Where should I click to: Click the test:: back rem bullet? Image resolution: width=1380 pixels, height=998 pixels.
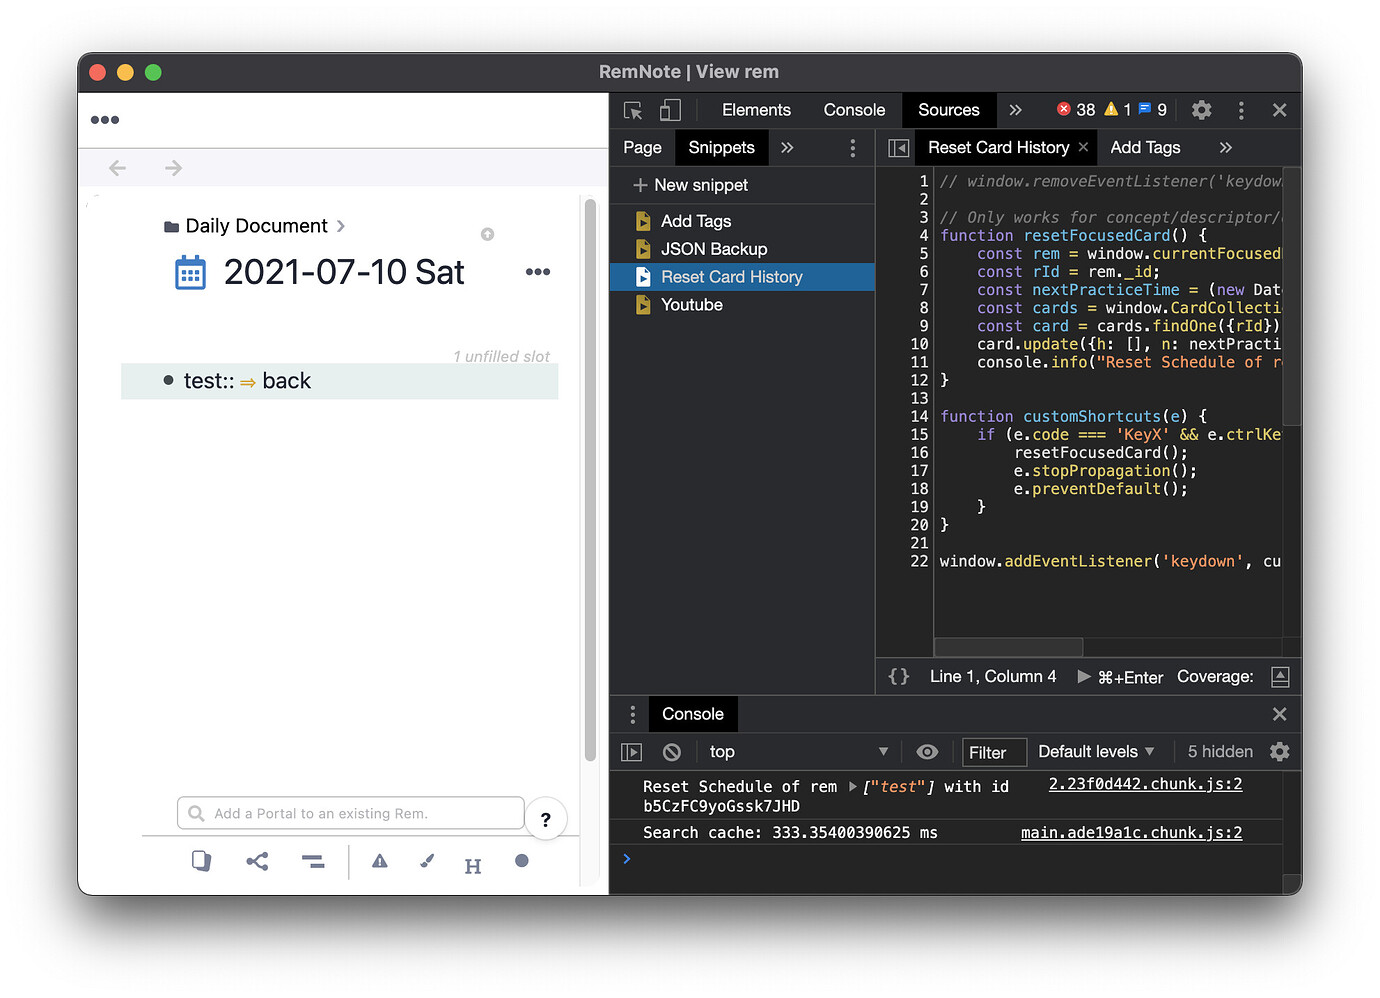click(168, 381)
